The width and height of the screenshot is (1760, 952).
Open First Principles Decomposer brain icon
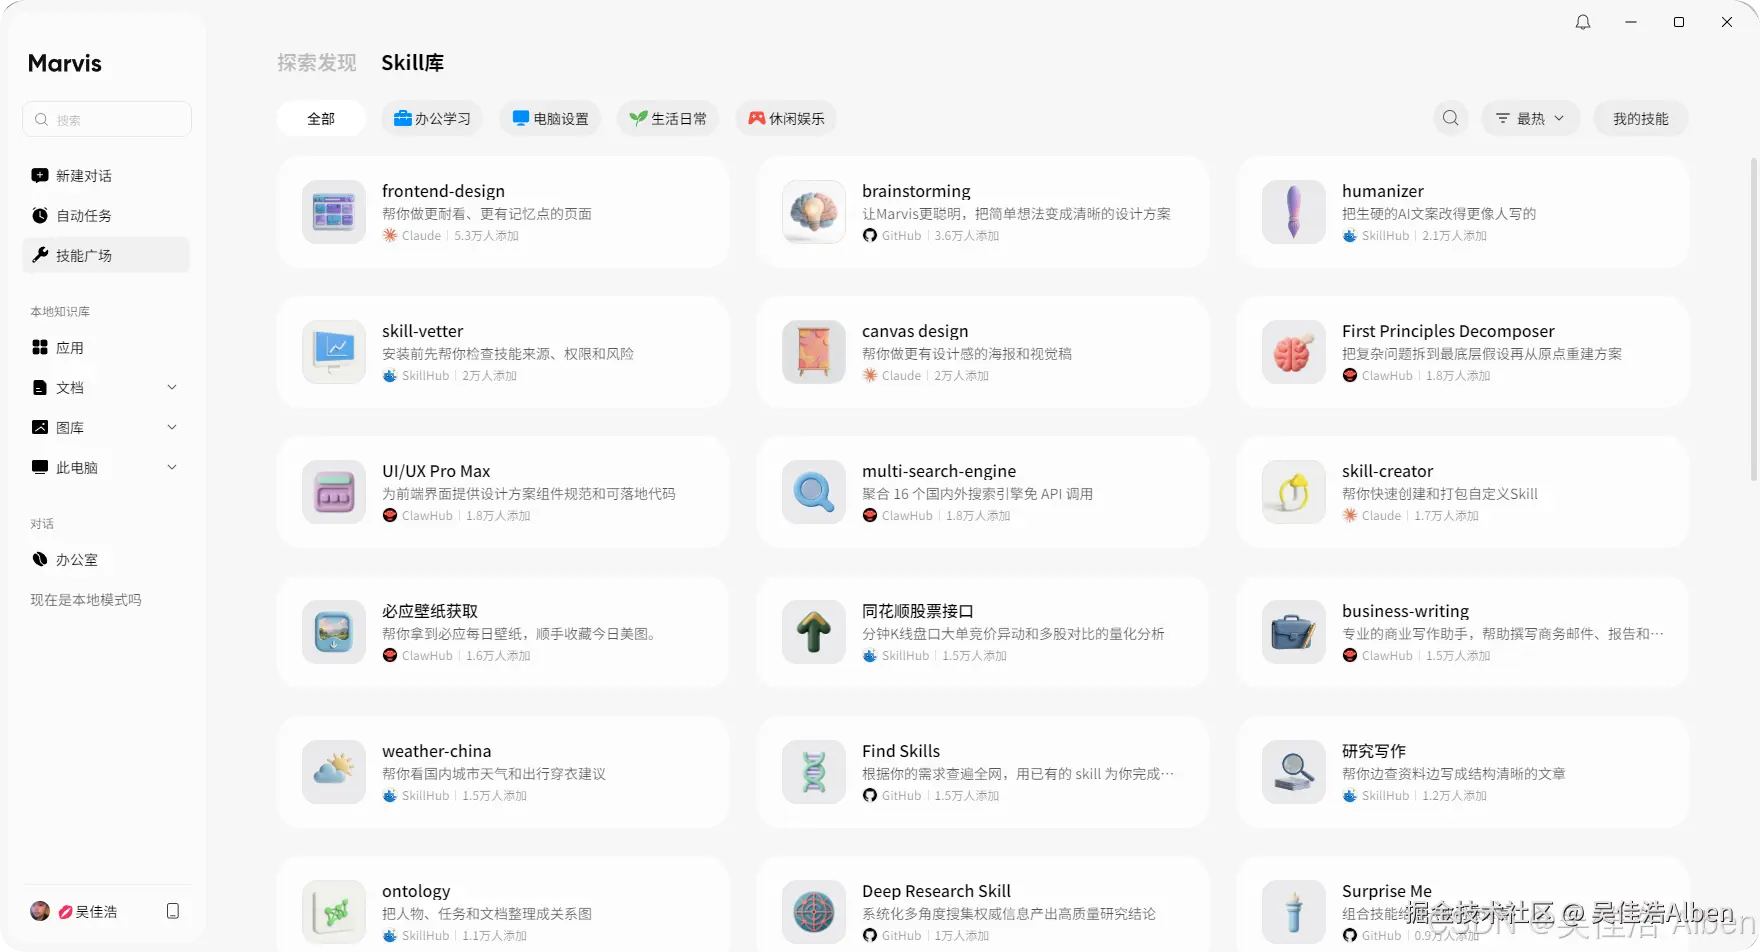click(x=1294, y=352)
